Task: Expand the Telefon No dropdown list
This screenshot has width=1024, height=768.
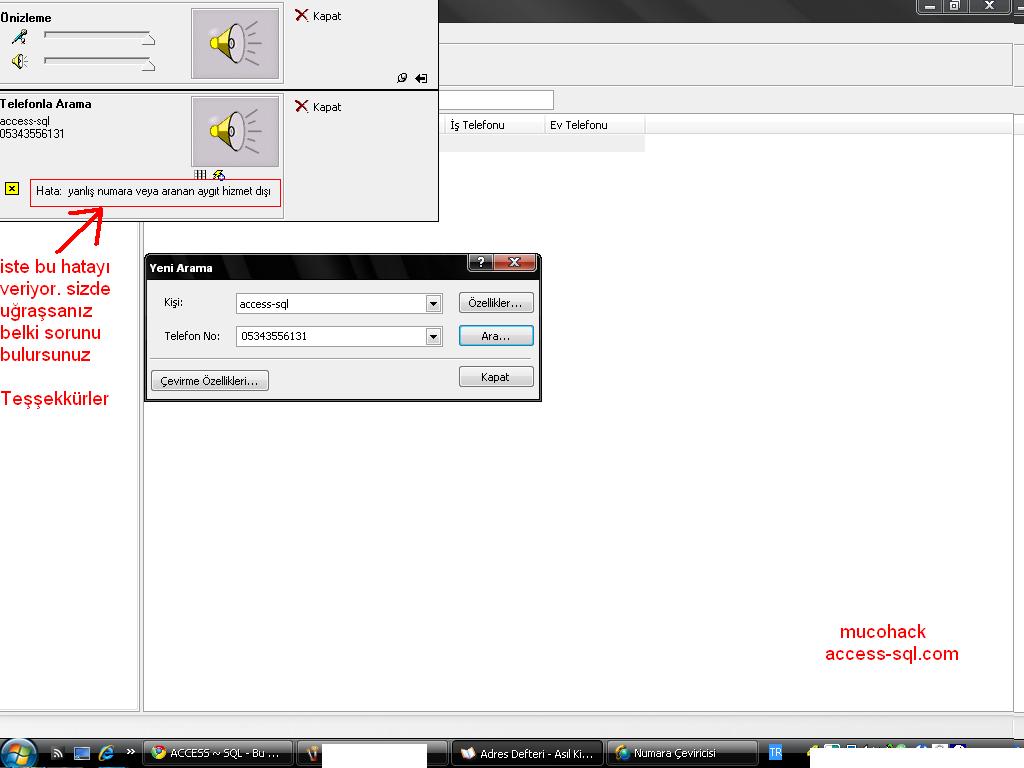Action: pyautogui.click(x=433, y=337)
